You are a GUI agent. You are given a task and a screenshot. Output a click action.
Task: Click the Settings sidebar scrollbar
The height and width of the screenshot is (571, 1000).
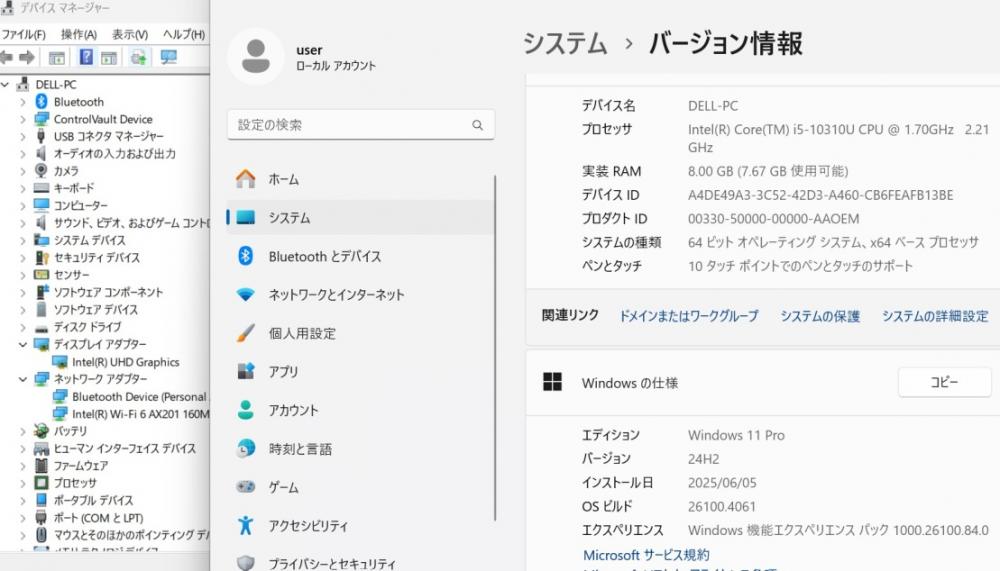tap(495, 348)
